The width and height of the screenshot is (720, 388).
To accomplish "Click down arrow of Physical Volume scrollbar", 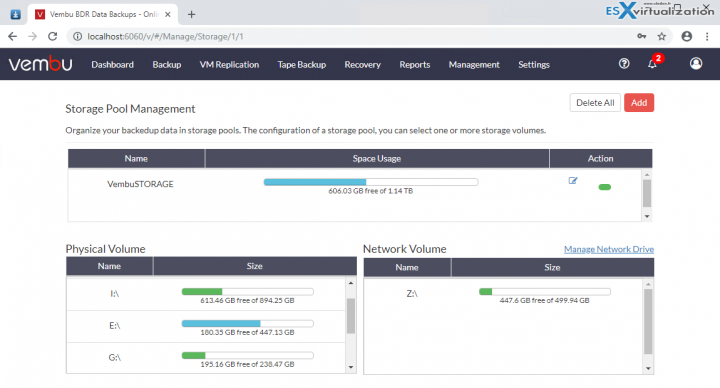I will click(351, 367).
